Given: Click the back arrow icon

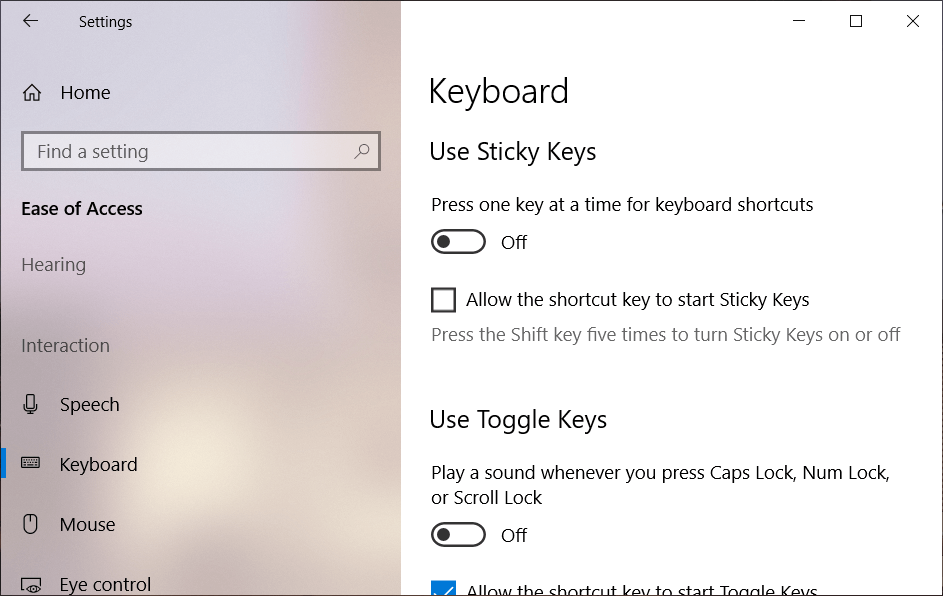Looking at the screenshot, I should tap(30, 21).
